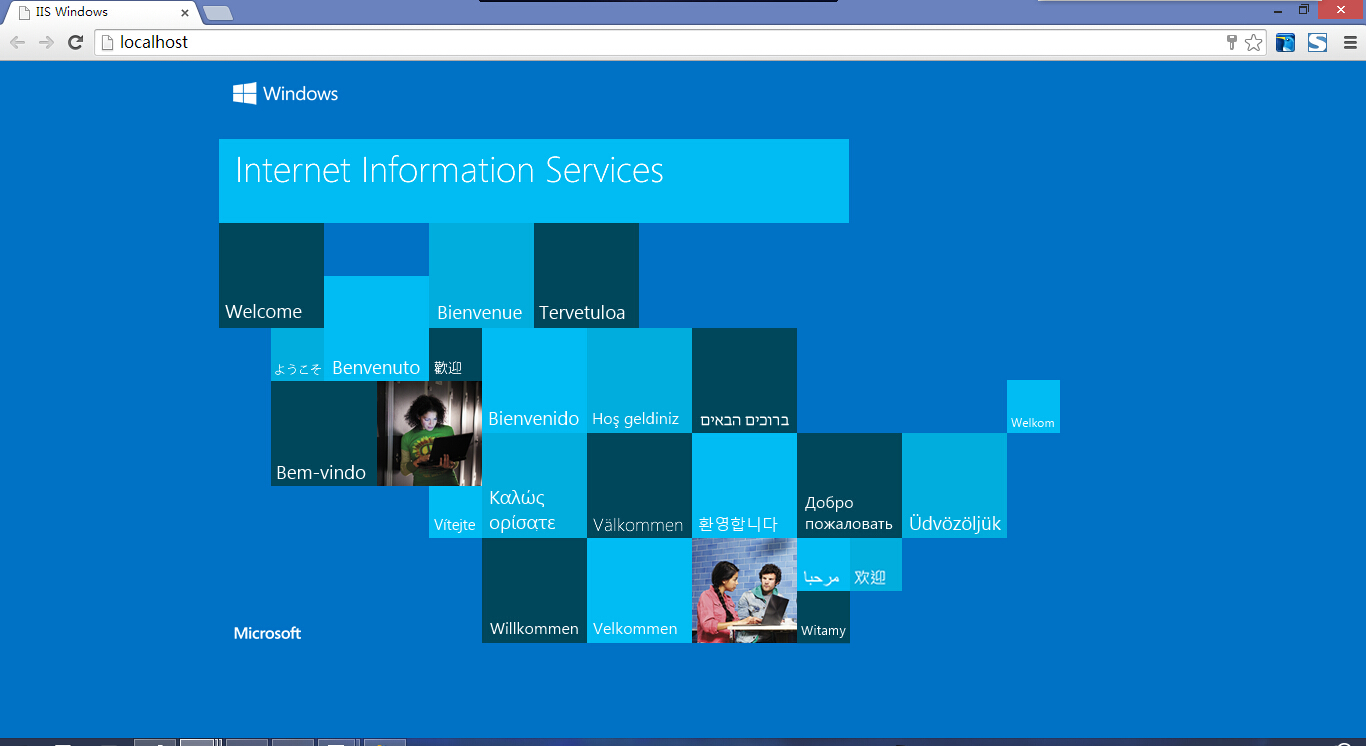Click the page info icon beside localhost

[x=108, y=42]
